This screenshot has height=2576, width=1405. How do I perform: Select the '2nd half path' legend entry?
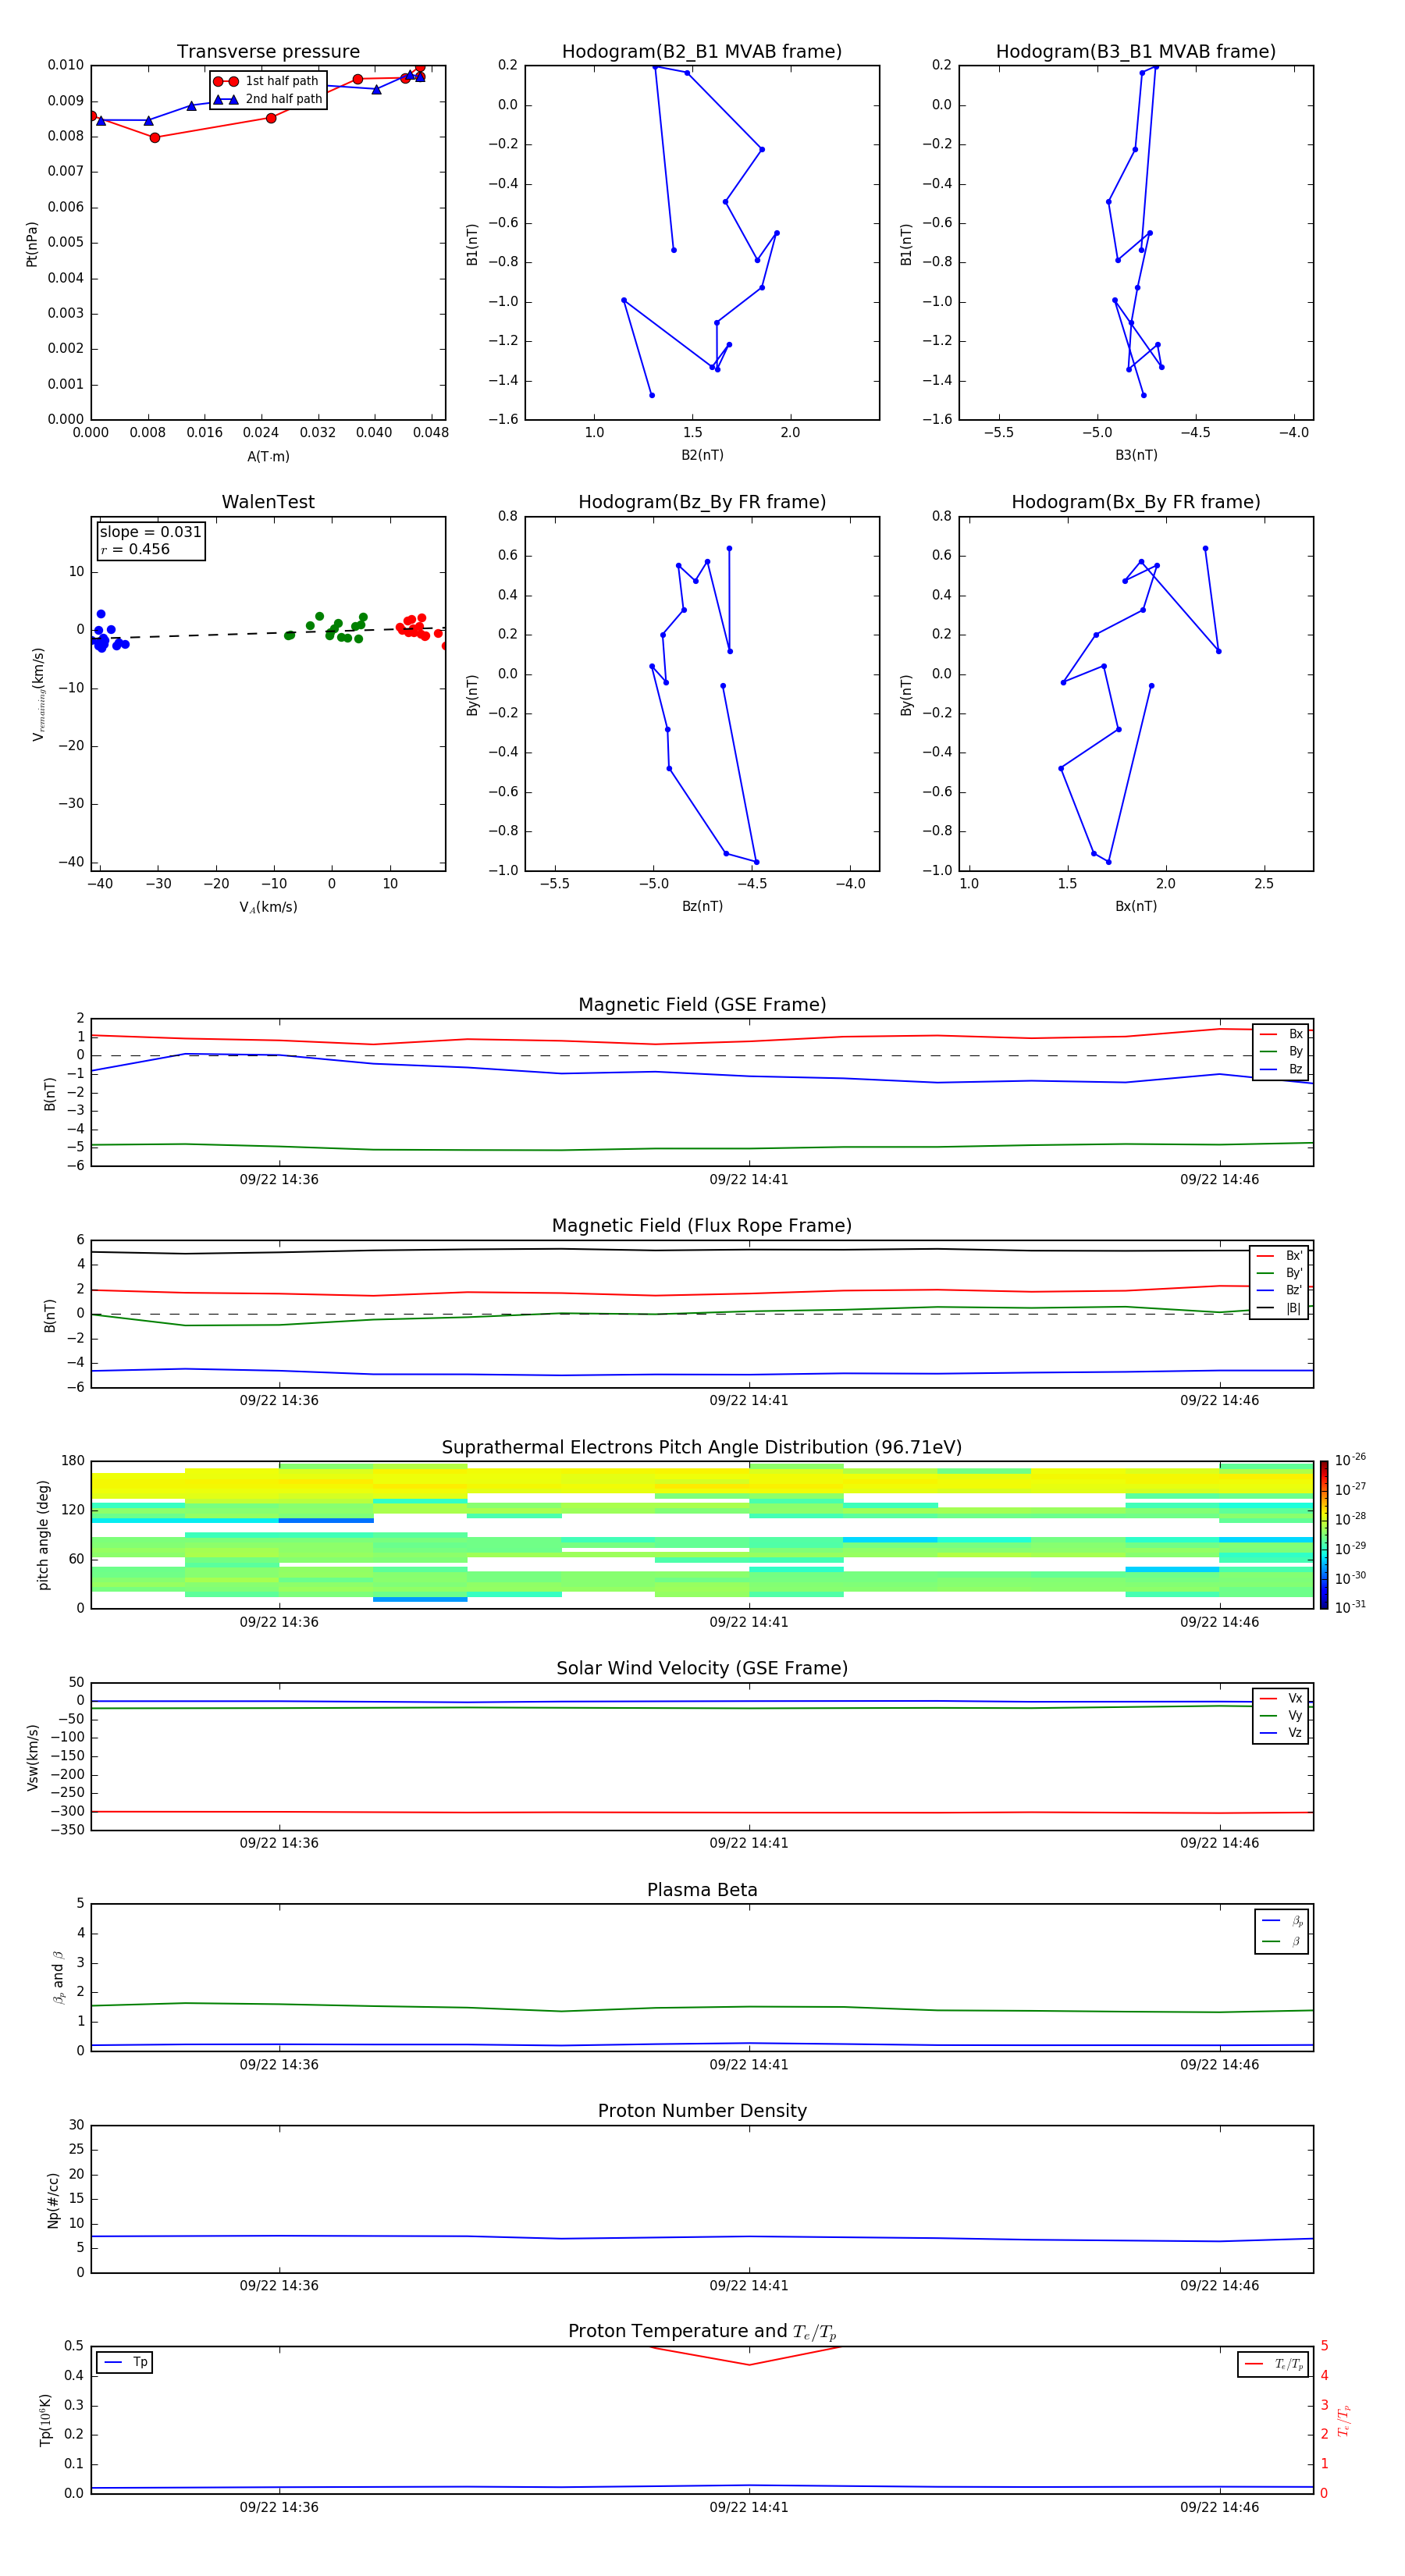[267, 99]
